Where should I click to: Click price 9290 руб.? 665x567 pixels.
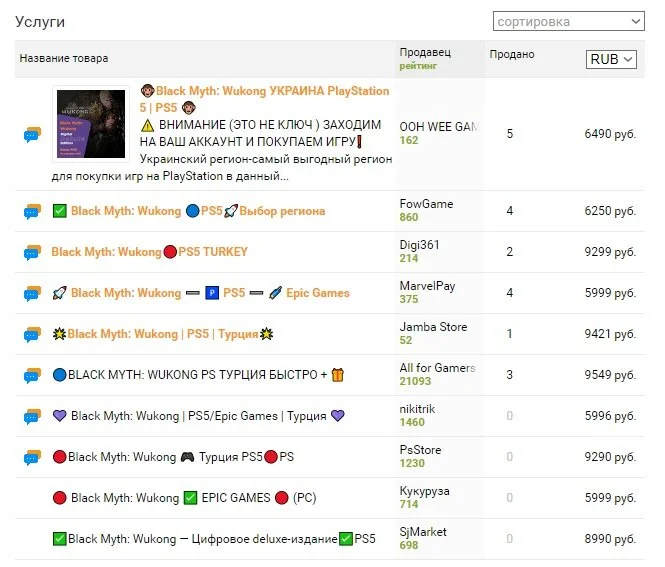click(610, 457)
